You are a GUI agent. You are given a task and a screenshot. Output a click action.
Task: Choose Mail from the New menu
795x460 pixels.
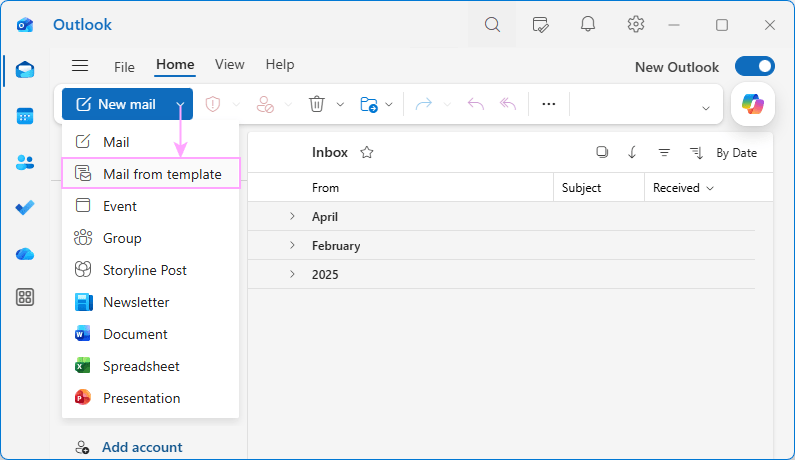[x=150, y=142]
